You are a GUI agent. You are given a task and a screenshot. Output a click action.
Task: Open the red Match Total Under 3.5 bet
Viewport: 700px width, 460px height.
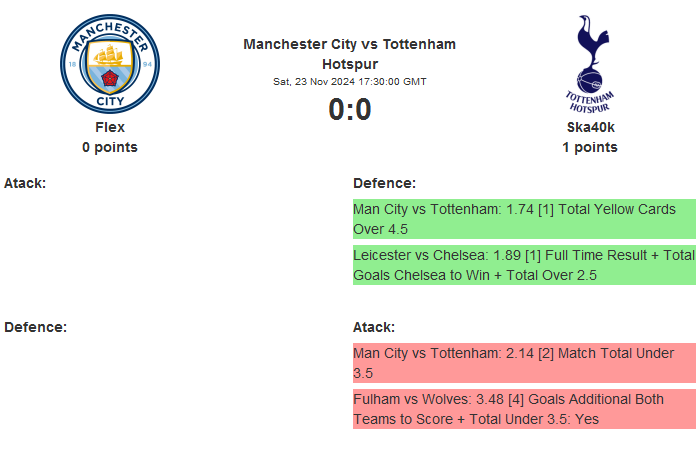tap(523, 363)
